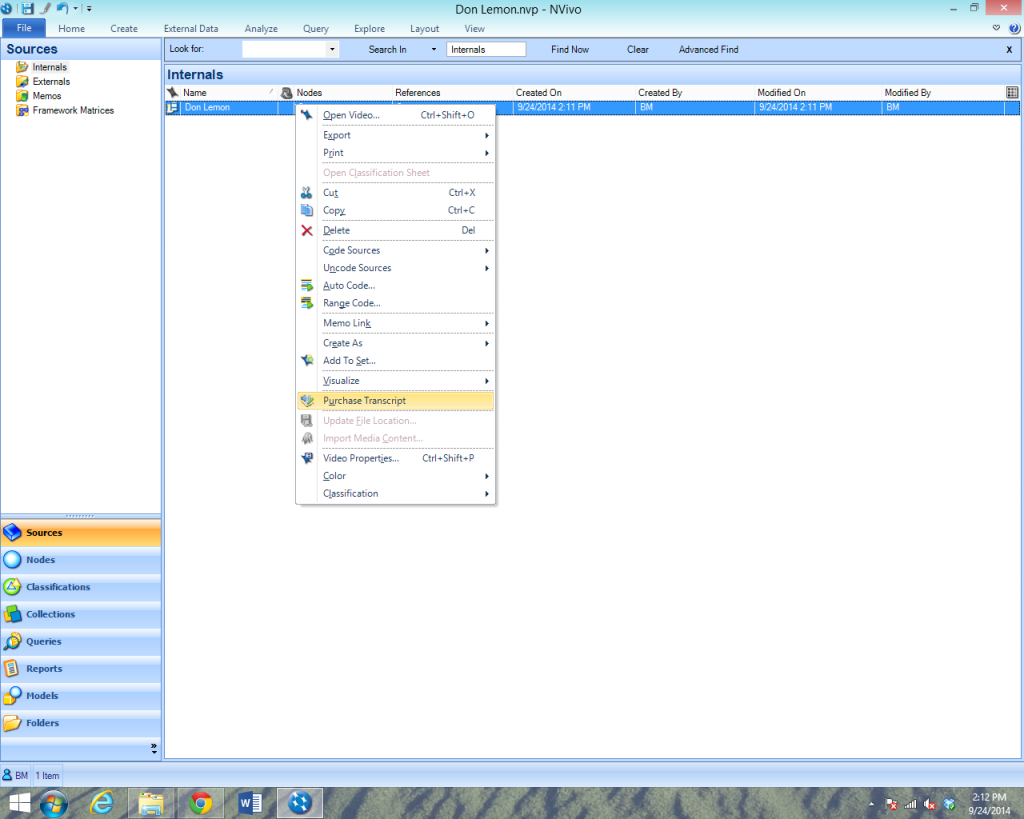This screenshot has width=1024, height=819.
Task: Open the Search In dropdown arrow
Action: [x=434, y=50]
